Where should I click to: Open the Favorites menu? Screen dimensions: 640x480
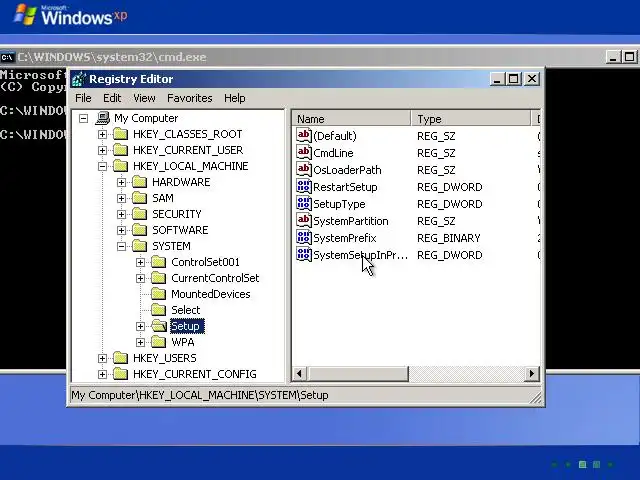(x=189, y=98)
